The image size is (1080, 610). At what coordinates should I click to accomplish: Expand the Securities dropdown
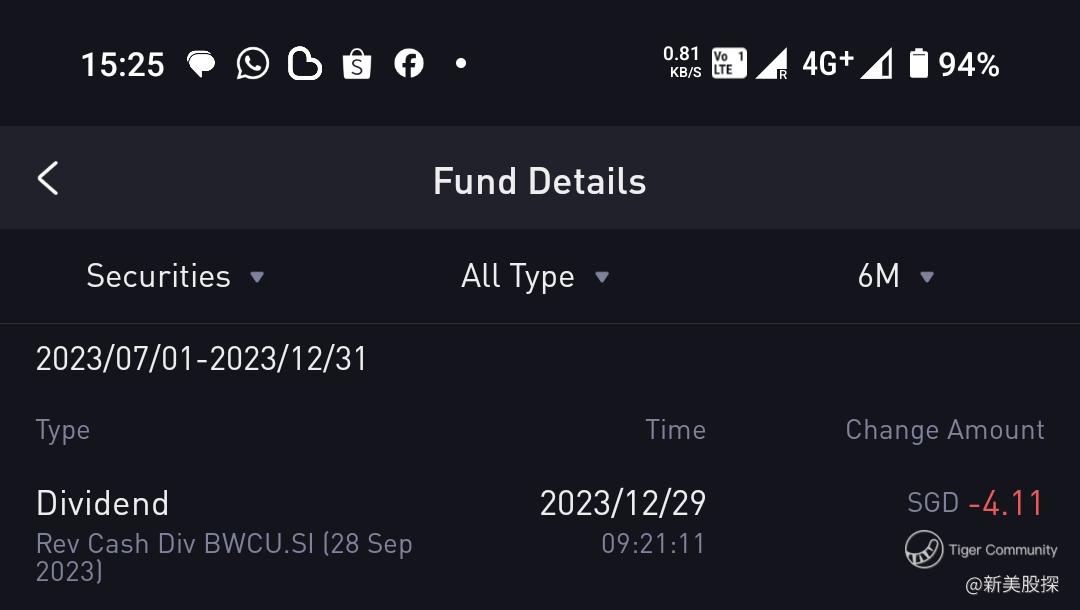click(x=175, y=276)
